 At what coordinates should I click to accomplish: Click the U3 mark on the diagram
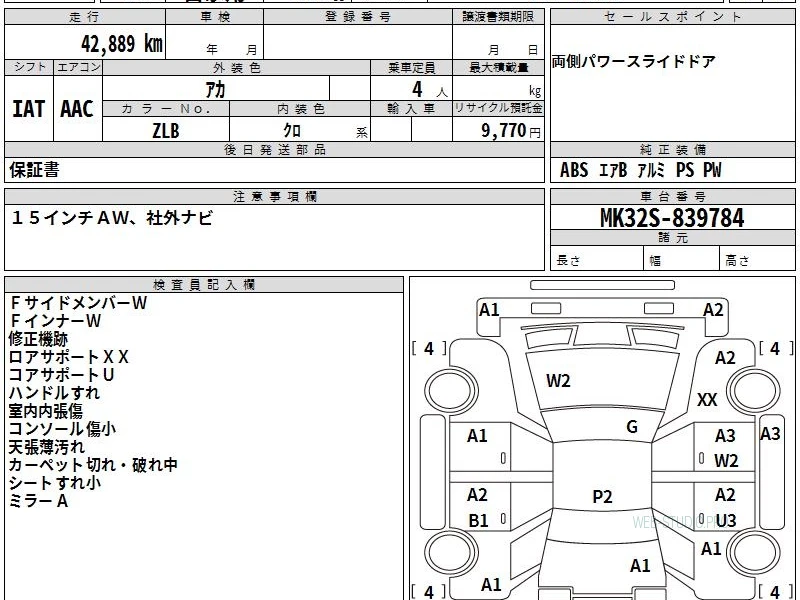tap(726, 521)
